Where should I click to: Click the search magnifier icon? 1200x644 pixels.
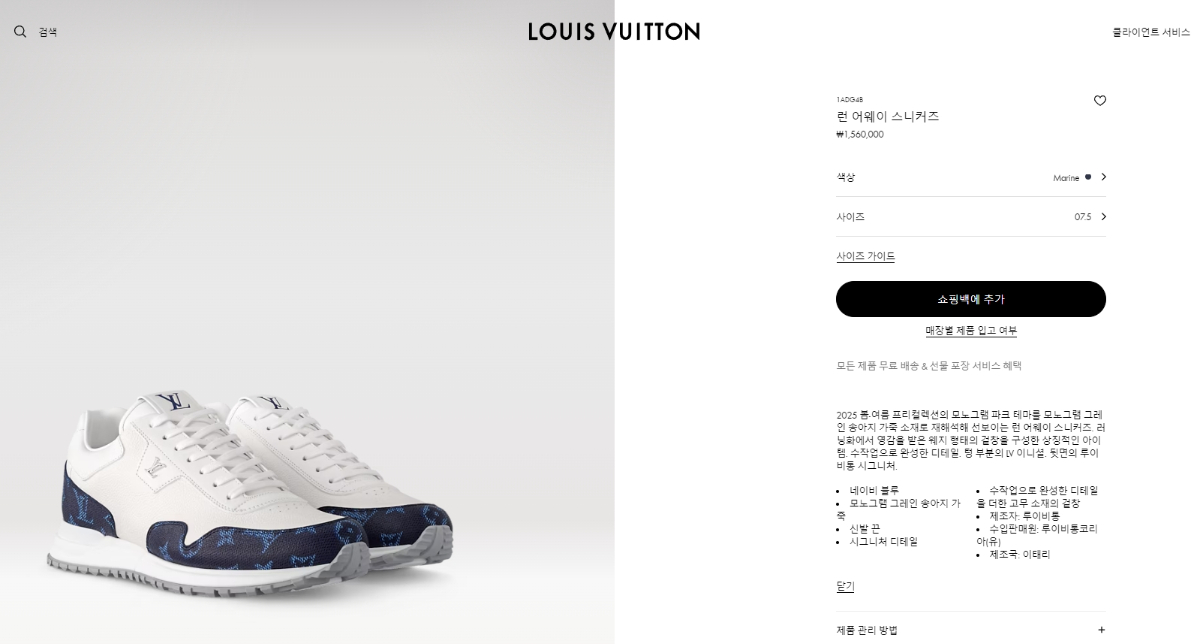point(20,32)
